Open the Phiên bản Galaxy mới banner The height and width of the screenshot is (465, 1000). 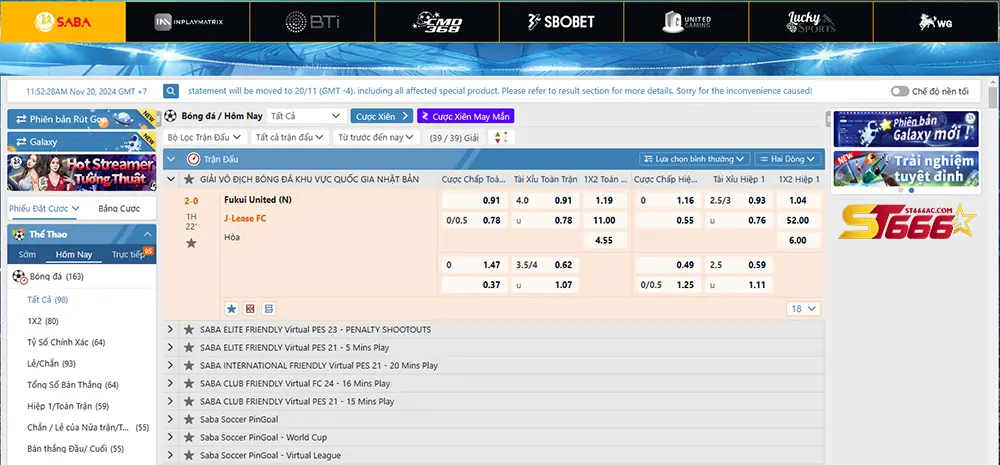[906, 129]
